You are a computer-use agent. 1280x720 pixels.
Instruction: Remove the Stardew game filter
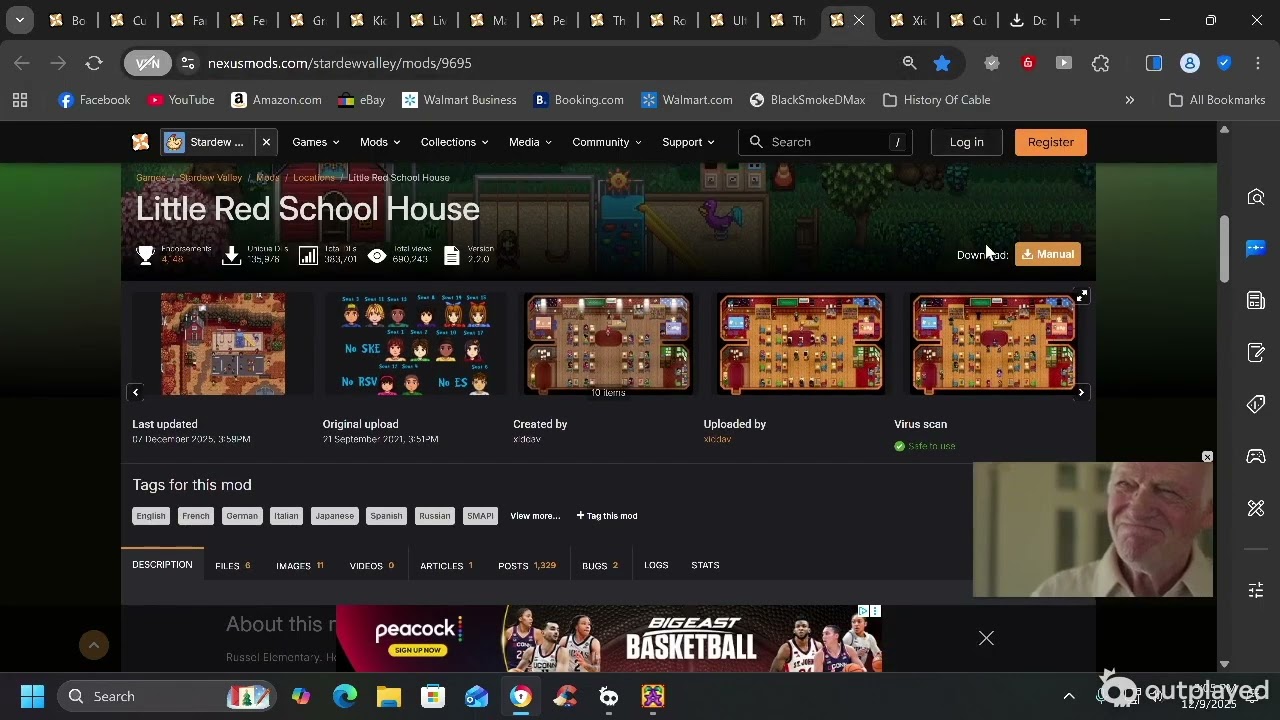coord(266,142)
